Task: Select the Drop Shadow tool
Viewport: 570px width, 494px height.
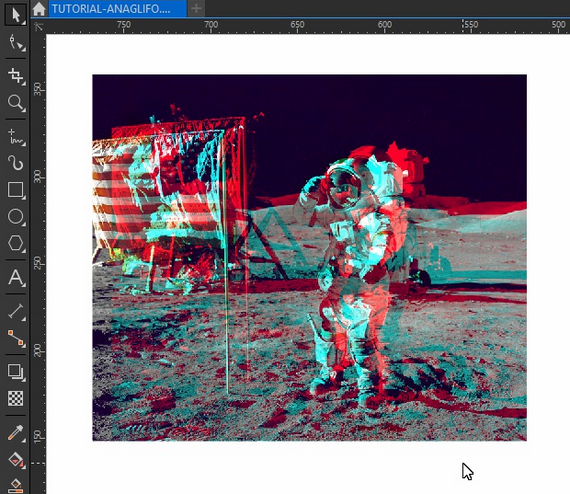Action: 15,371
